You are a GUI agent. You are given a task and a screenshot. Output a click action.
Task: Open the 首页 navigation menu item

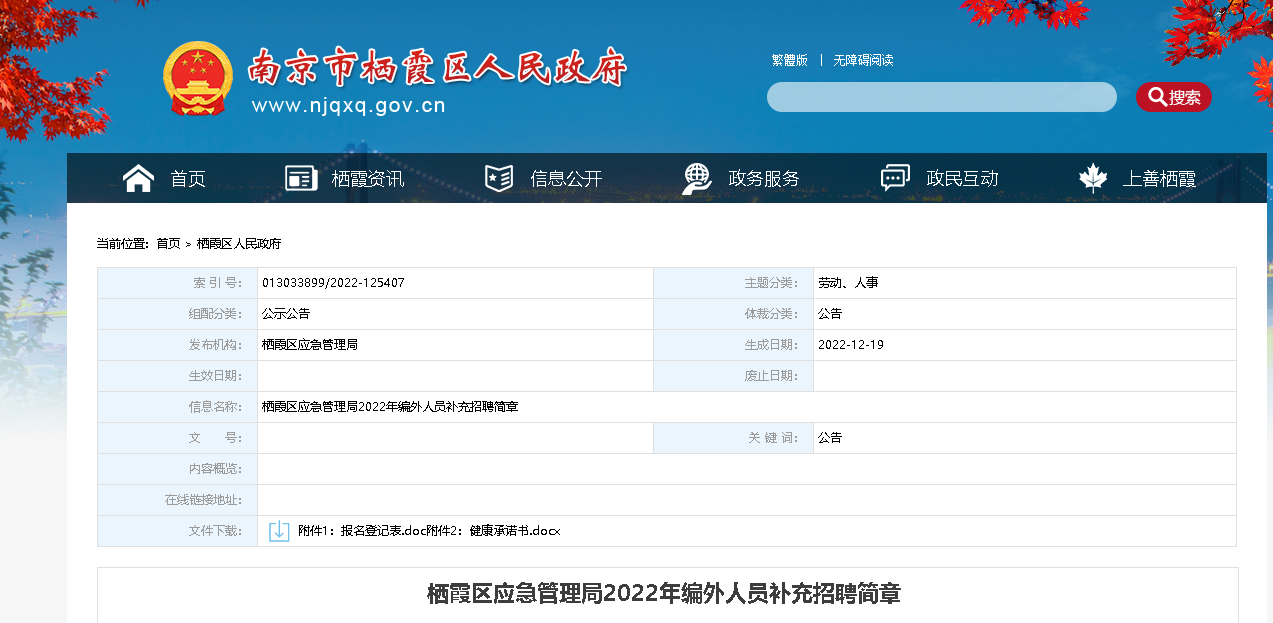coord(188,179)
